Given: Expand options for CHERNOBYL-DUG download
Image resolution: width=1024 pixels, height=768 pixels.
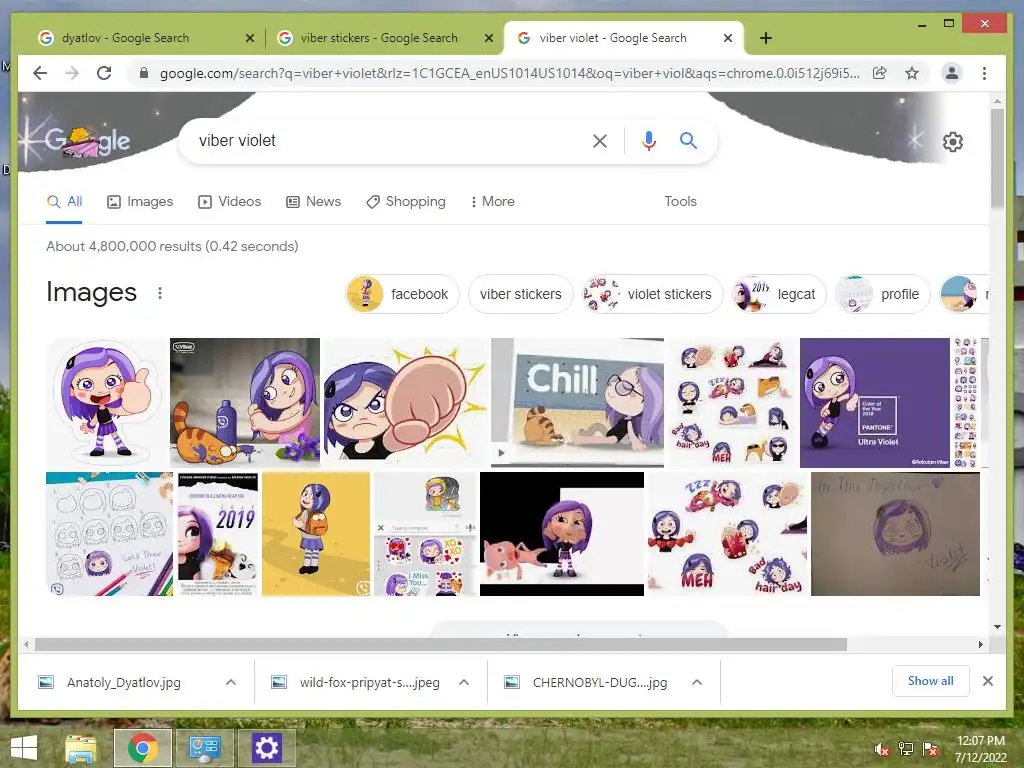Looking at the screenshot, I should click(697, 682).
